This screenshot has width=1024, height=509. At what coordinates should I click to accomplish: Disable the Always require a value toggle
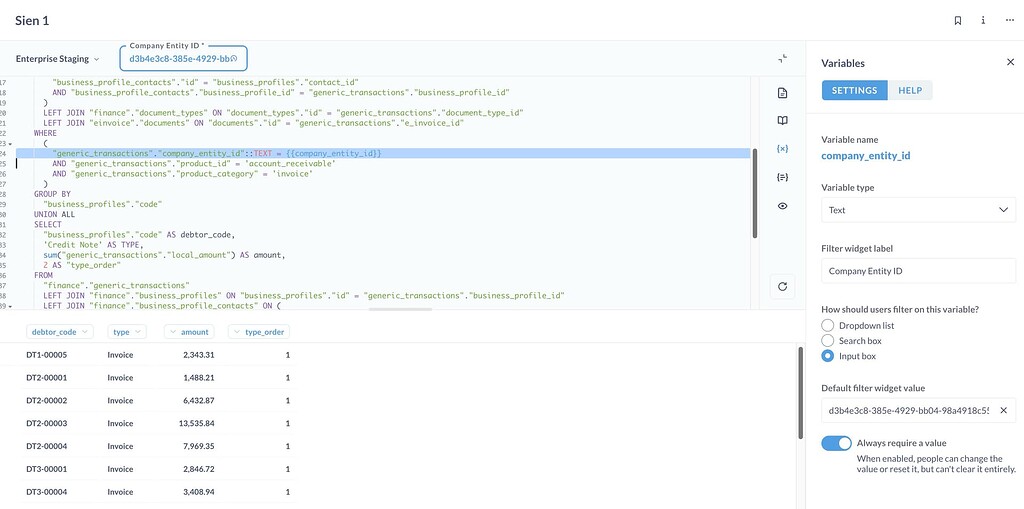coord(836,443)
